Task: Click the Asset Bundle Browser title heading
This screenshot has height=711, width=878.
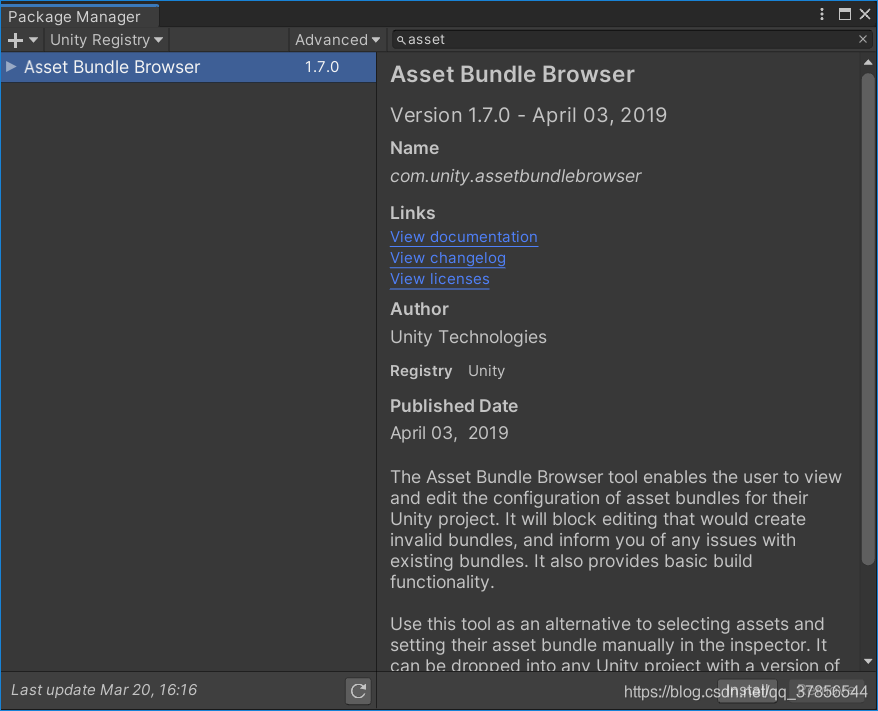Action: click(x=512, y=74)
